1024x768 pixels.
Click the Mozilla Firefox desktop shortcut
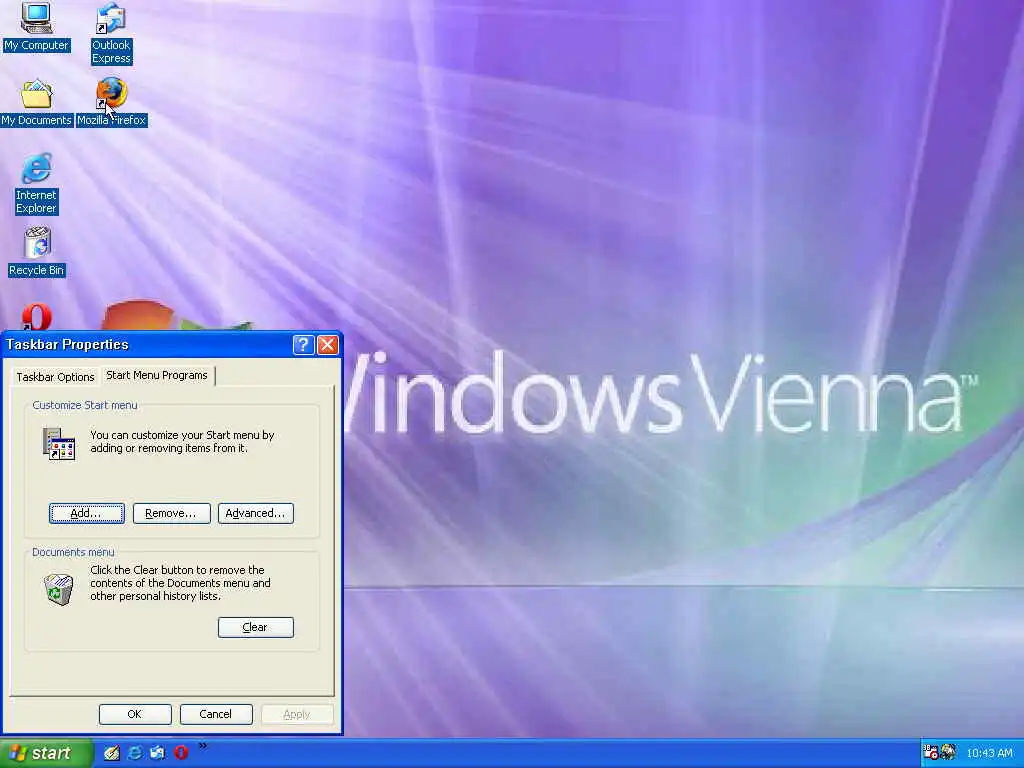(112, 102)
